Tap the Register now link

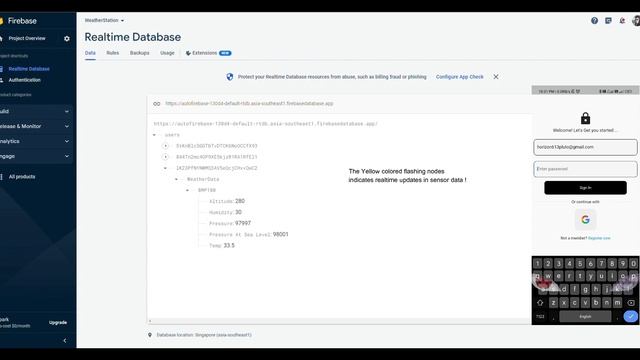[x=599, y=238]
